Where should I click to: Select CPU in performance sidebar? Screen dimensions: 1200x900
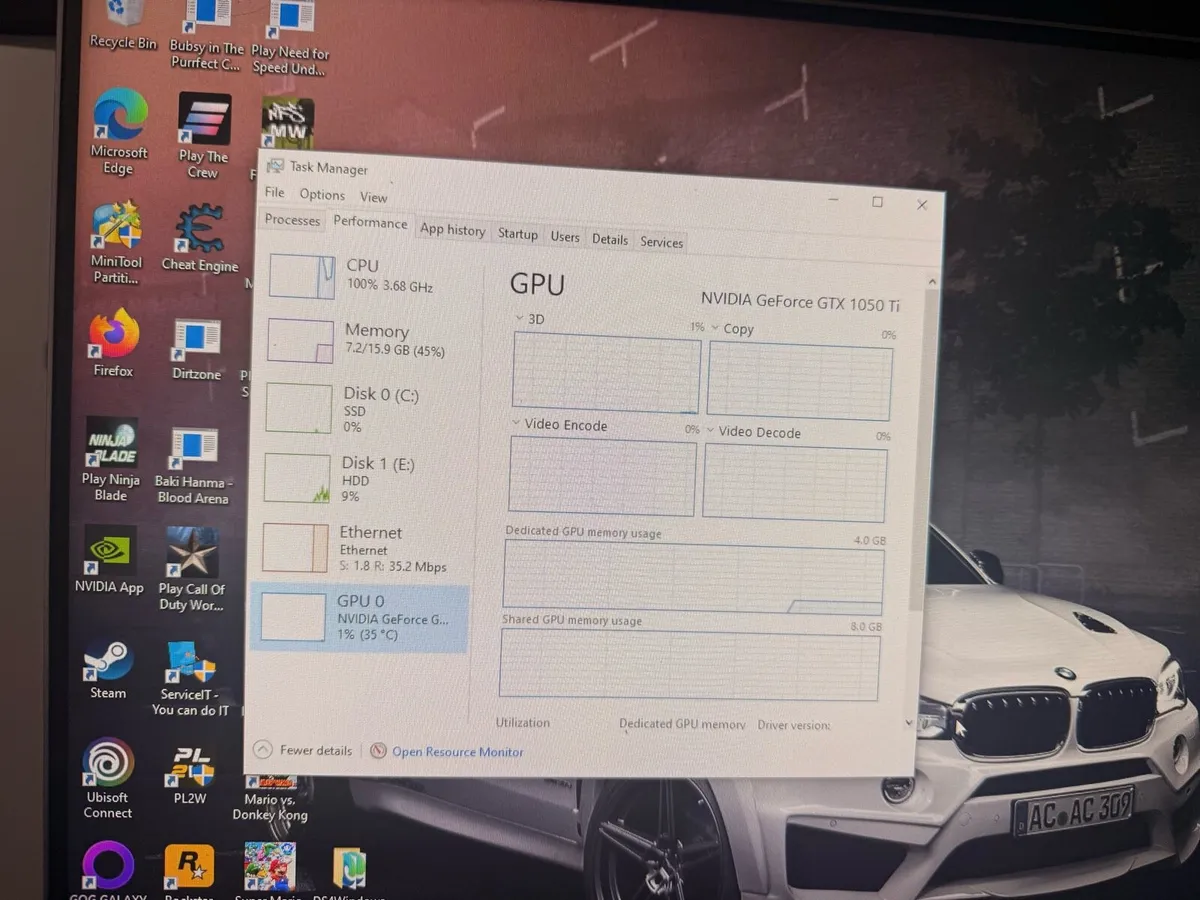[x=365, y=276]
